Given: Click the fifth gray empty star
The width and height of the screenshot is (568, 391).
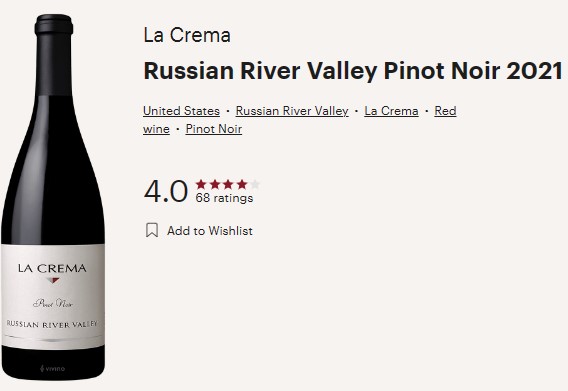Looking at the screenshot, I should coord(255,184).
